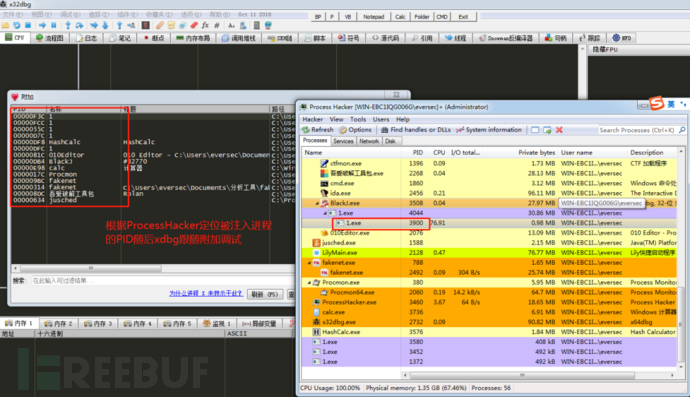
Task: Select the 1.exe PID 3900 process row
Action: coord(489,223)
